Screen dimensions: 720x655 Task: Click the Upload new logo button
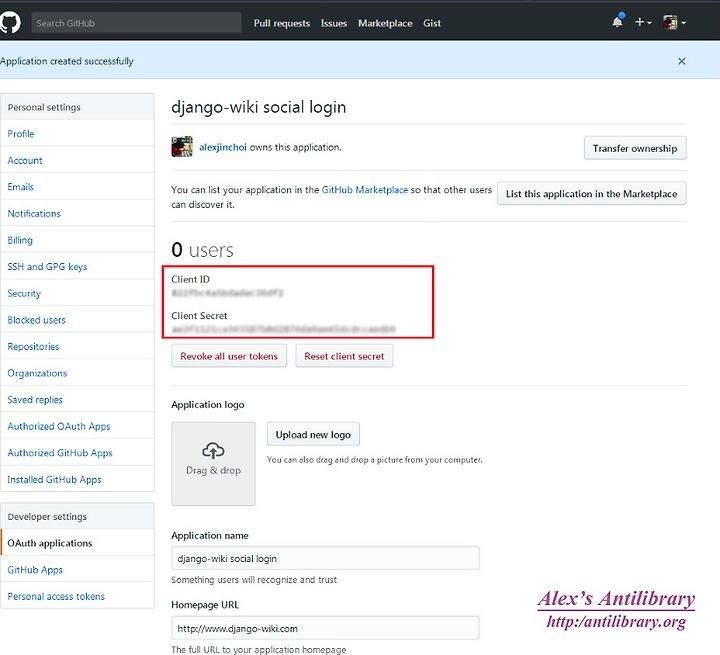pyautogui.click(x=313, y=435)
